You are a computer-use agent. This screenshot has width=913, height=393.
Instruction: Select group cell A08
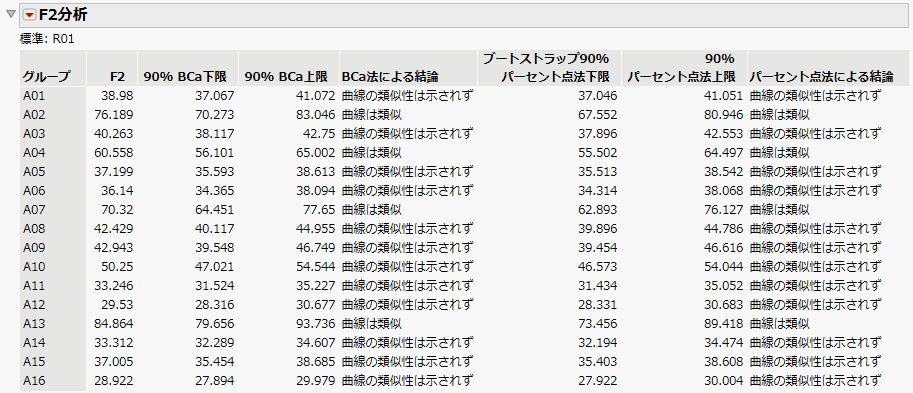[x=34, y=229]
